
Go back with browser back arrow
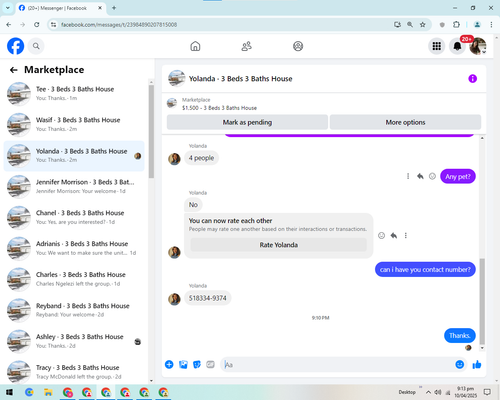coord(9,25)
